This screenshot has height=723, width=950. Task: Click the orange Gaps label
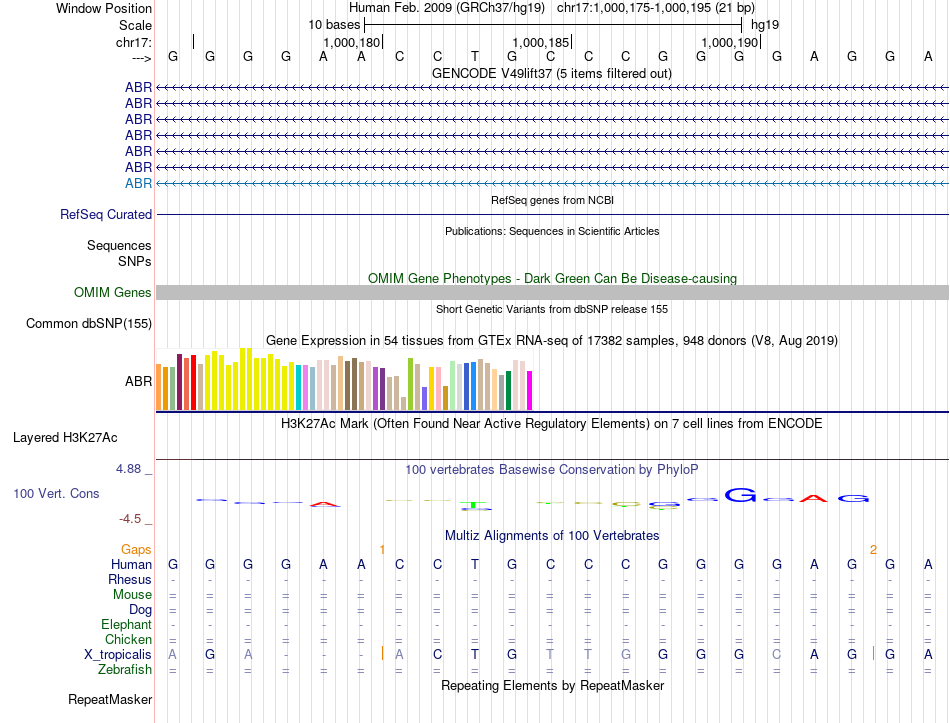click(136, 549)
